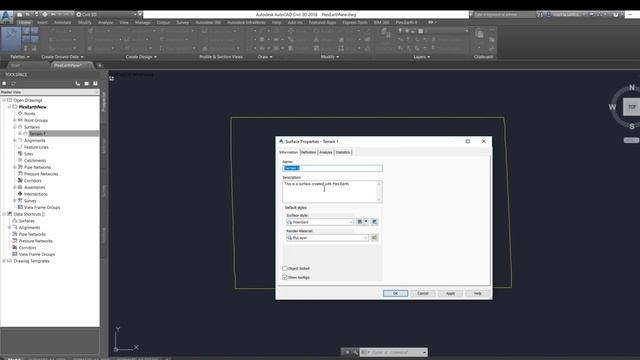
Task: Click the Catchments tree icon
Action: coord(20,160)
